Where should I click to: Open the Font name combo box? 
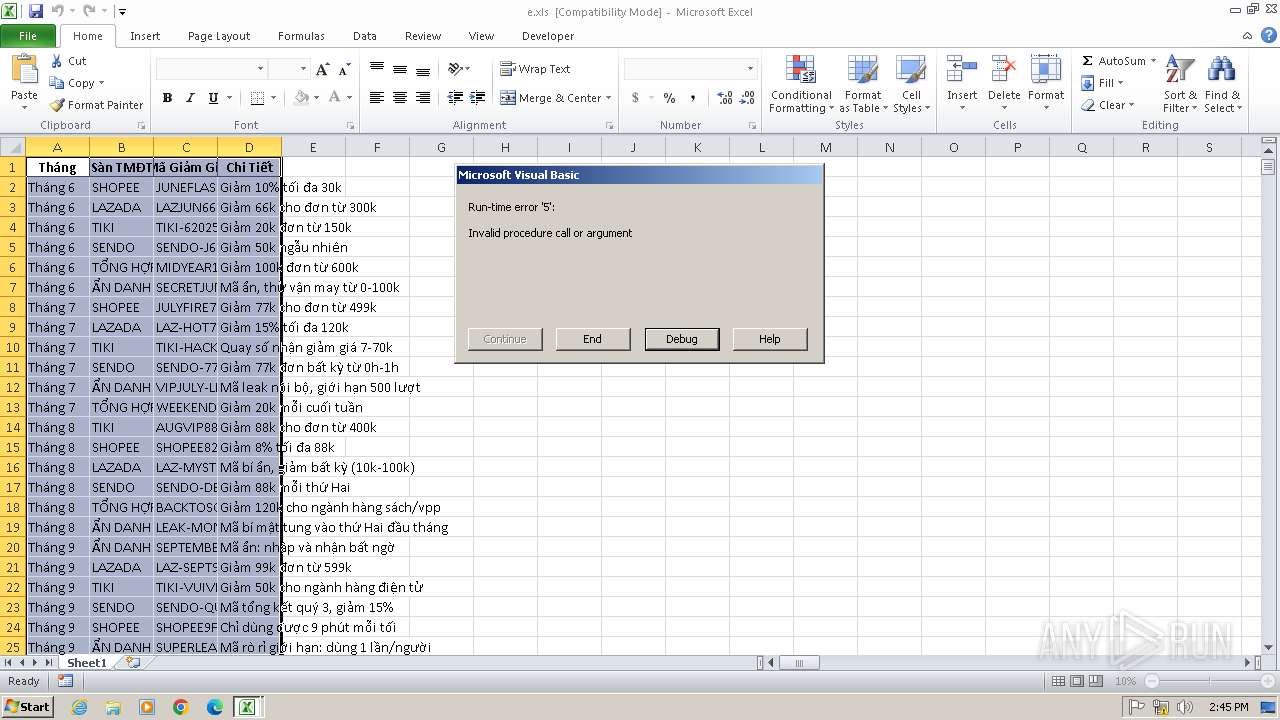(211, 69)
